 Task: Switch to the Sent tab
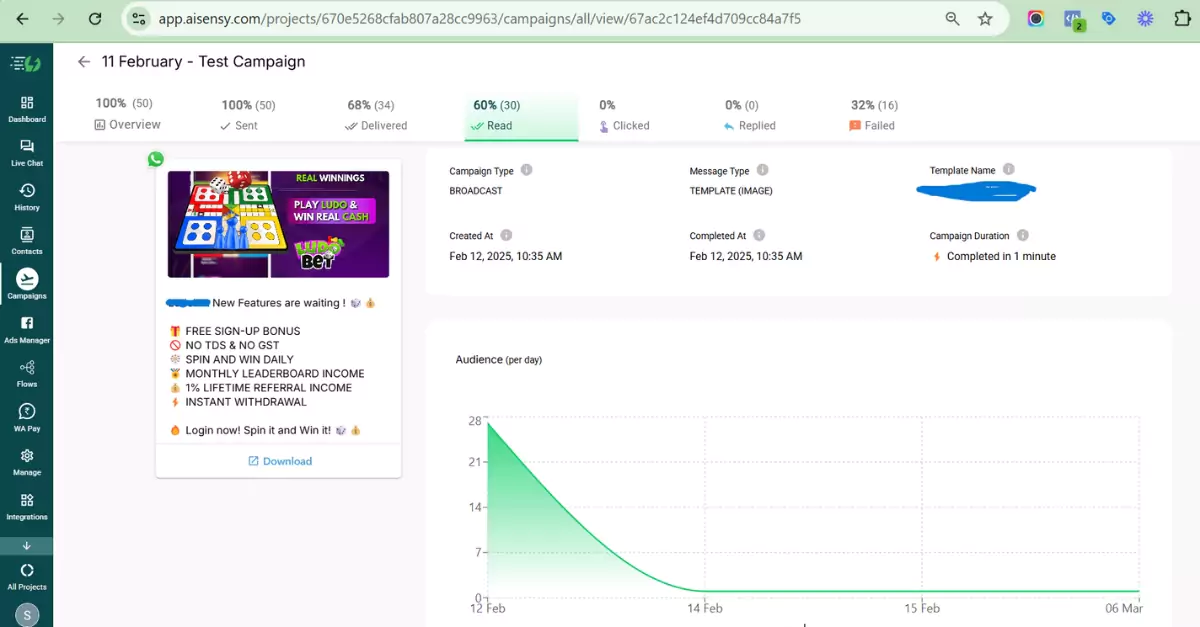(x=248, y=115)
